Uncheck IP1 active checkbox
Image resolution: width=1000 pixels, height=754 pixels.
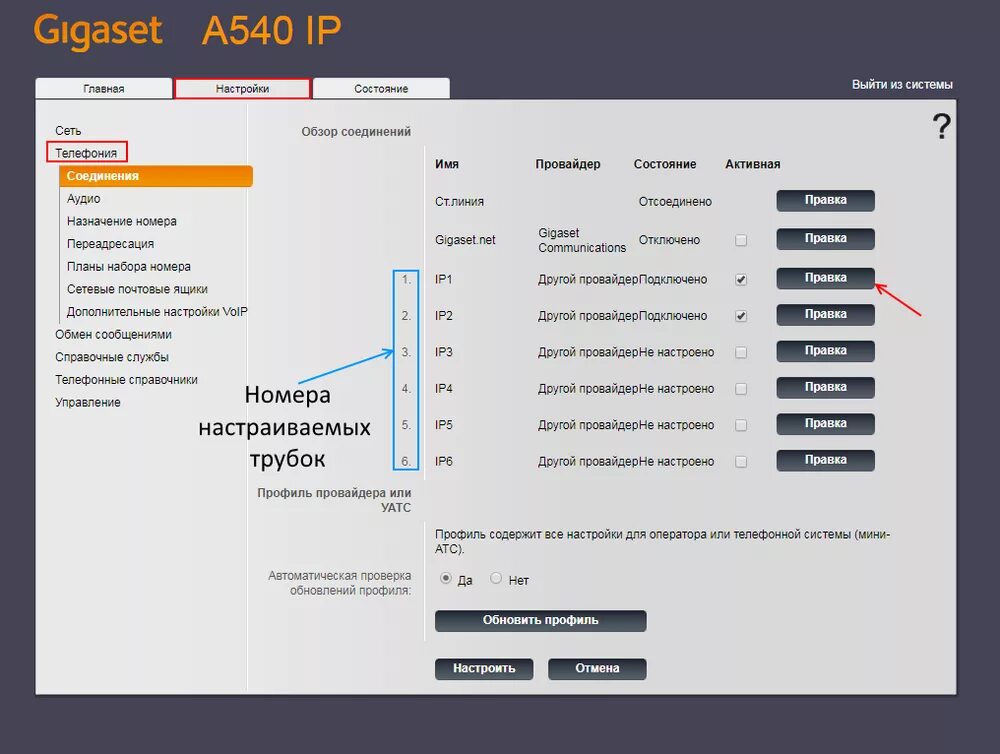click(x=740, y=279)
